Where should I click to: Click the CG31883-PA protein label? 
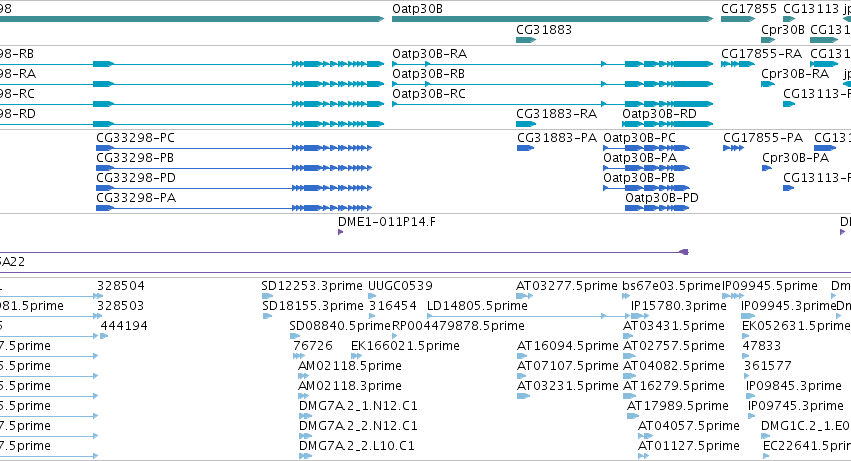point(557,138)
